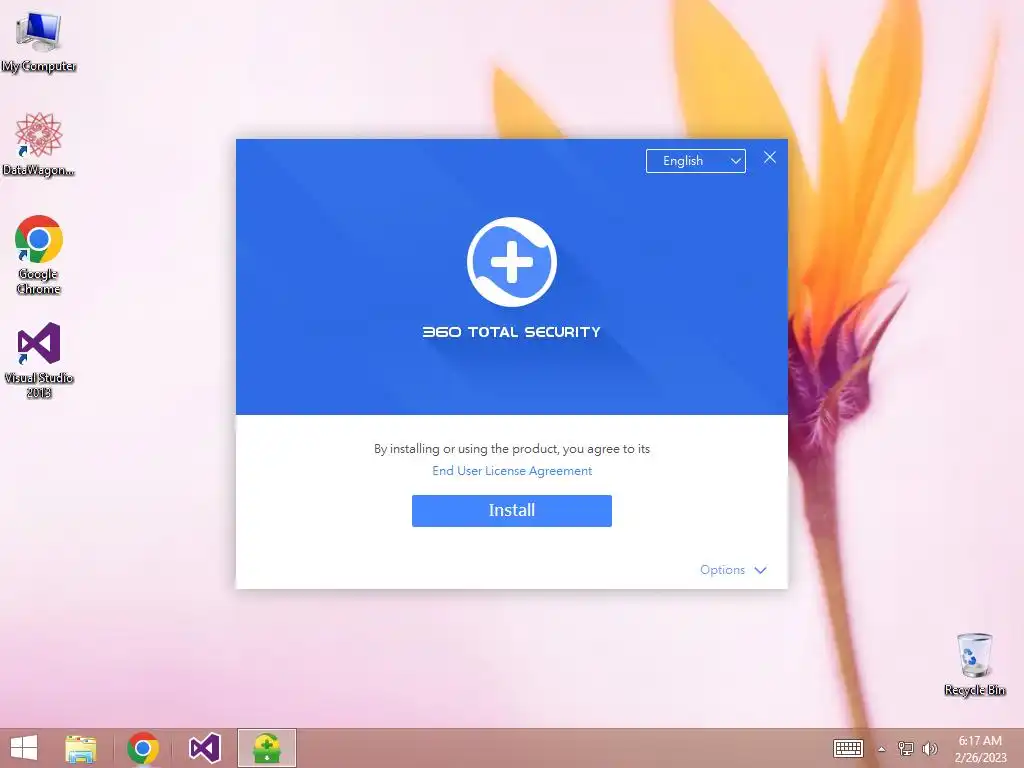The image size is (1024, 768).
Task: Show hidden system tray icons
Action: (x=882, y=749)
